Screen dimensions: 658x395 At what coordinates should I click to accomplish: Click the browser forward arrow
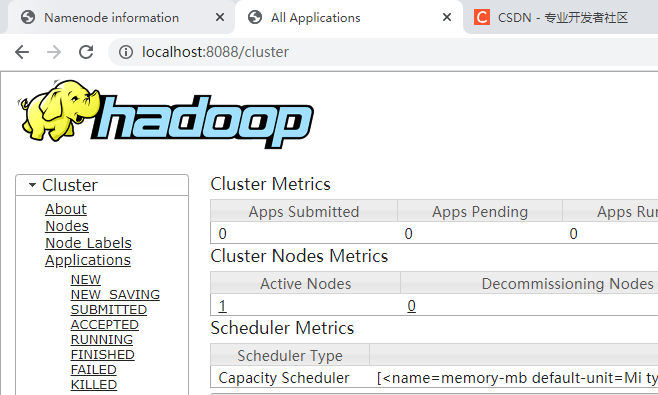54,52
